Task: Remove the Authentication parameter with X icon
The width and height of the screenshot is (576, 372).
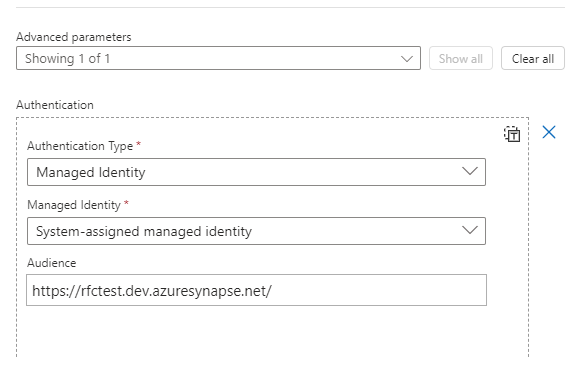Action: coord(549,132)
